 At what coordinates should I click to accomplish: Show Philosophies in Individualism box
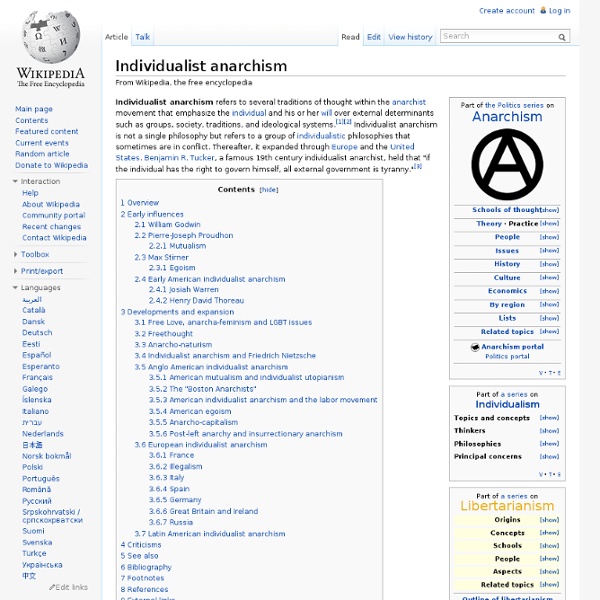click(x=549, y=444)
